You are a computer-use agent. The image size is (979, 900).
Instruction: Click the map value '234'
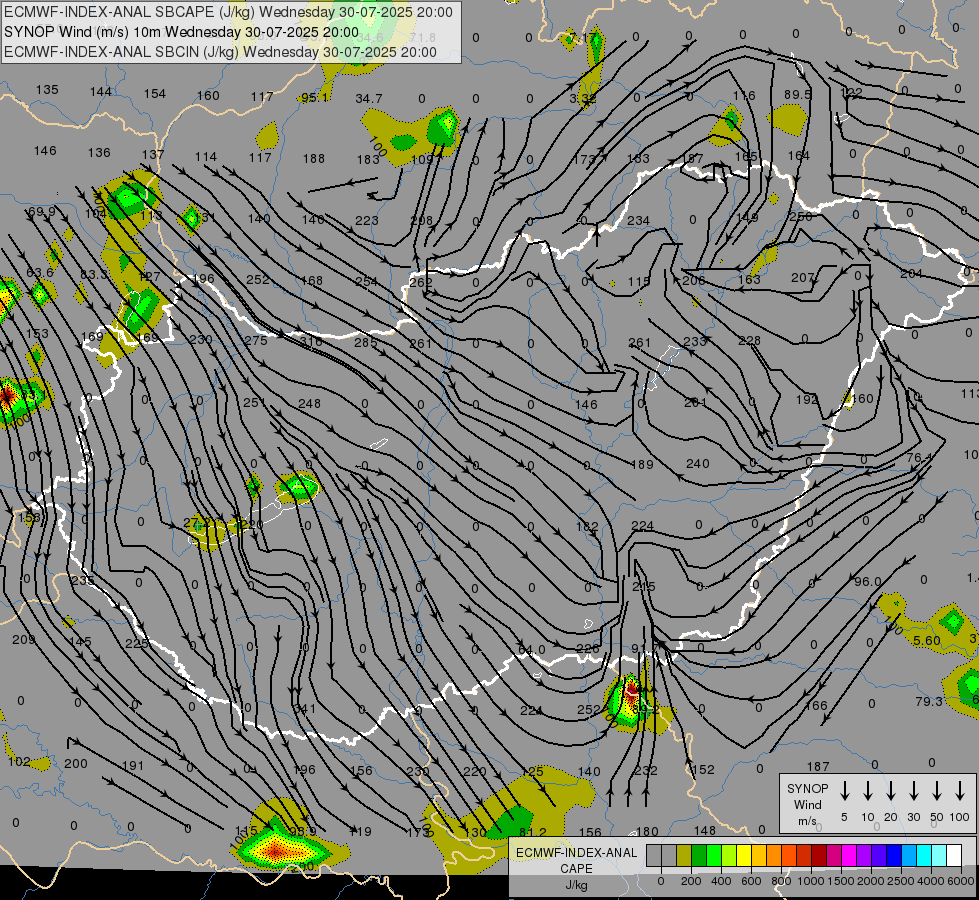click(x=638, y=220)
